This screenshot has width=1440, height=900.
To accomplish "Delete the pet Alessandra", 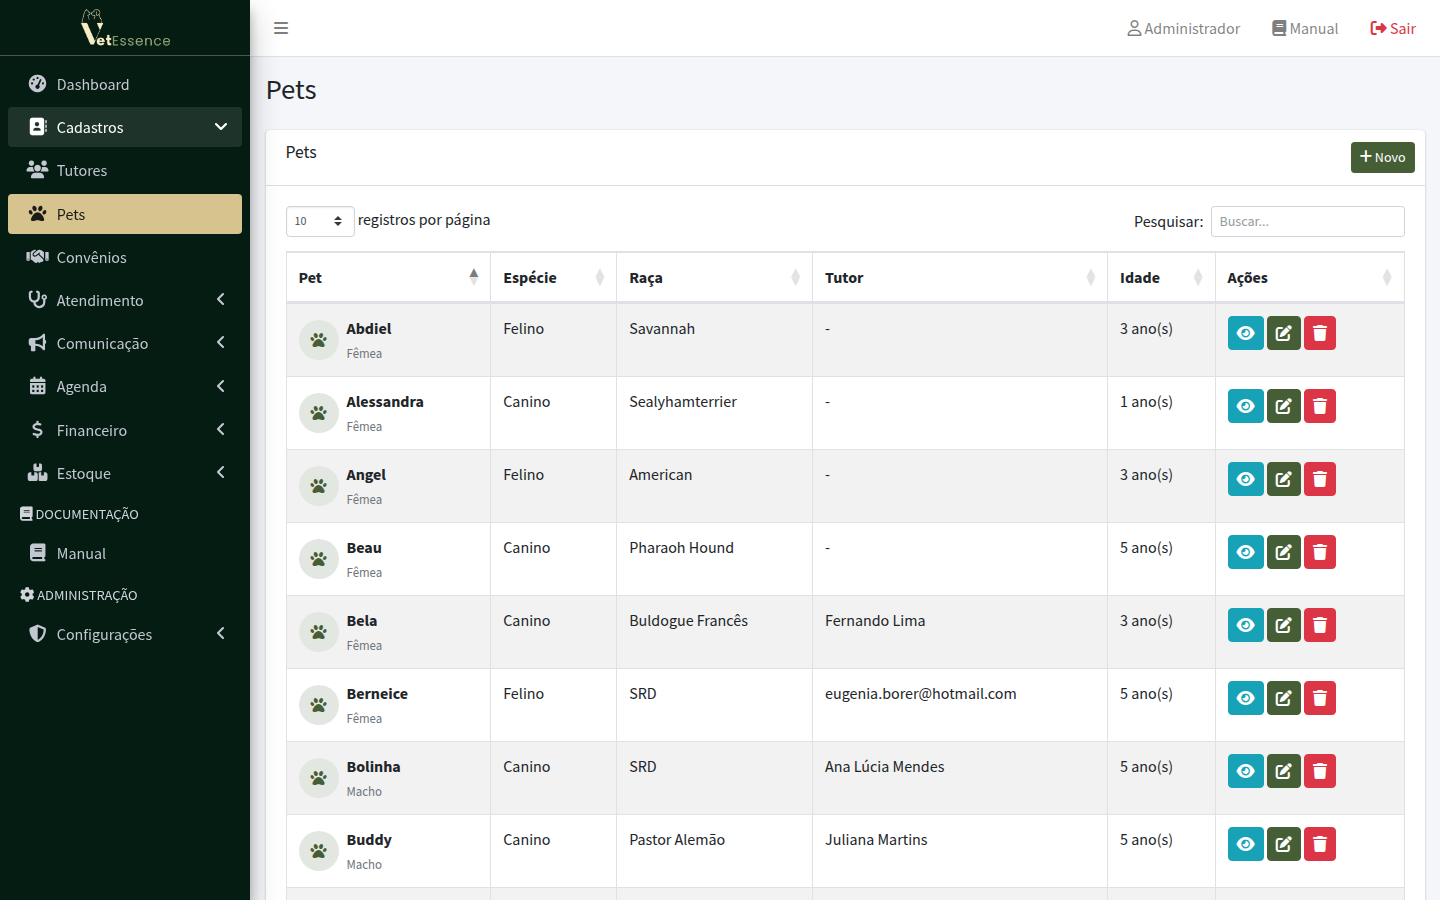I will pos(1320,406).
